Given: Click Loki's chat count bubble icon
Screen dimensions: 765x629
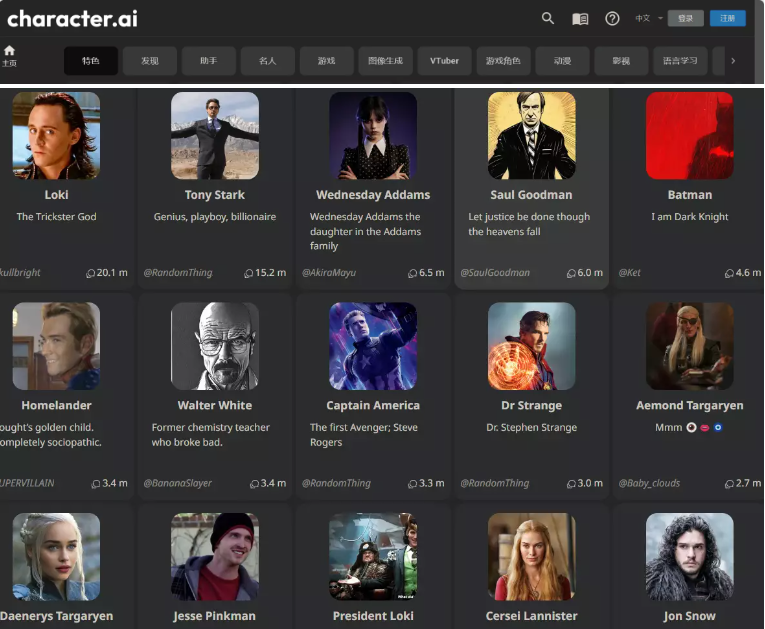Looking at the screenshot, I should 90,273.
